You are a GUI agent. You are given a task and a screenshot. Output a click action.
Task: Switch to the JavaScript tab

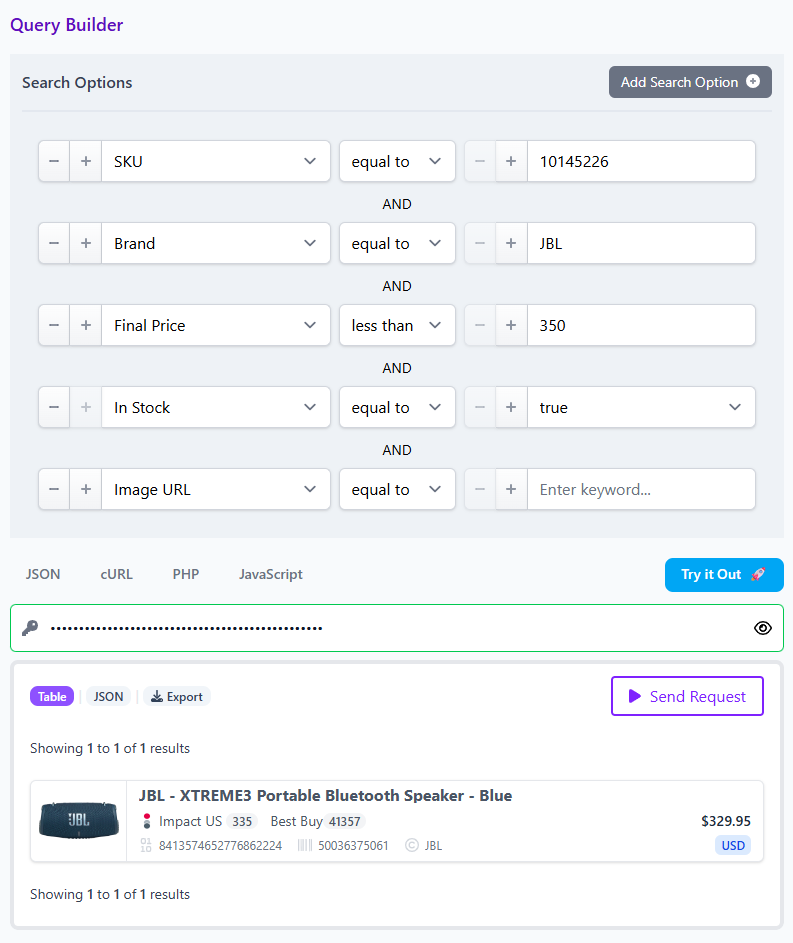pos(271,574)
